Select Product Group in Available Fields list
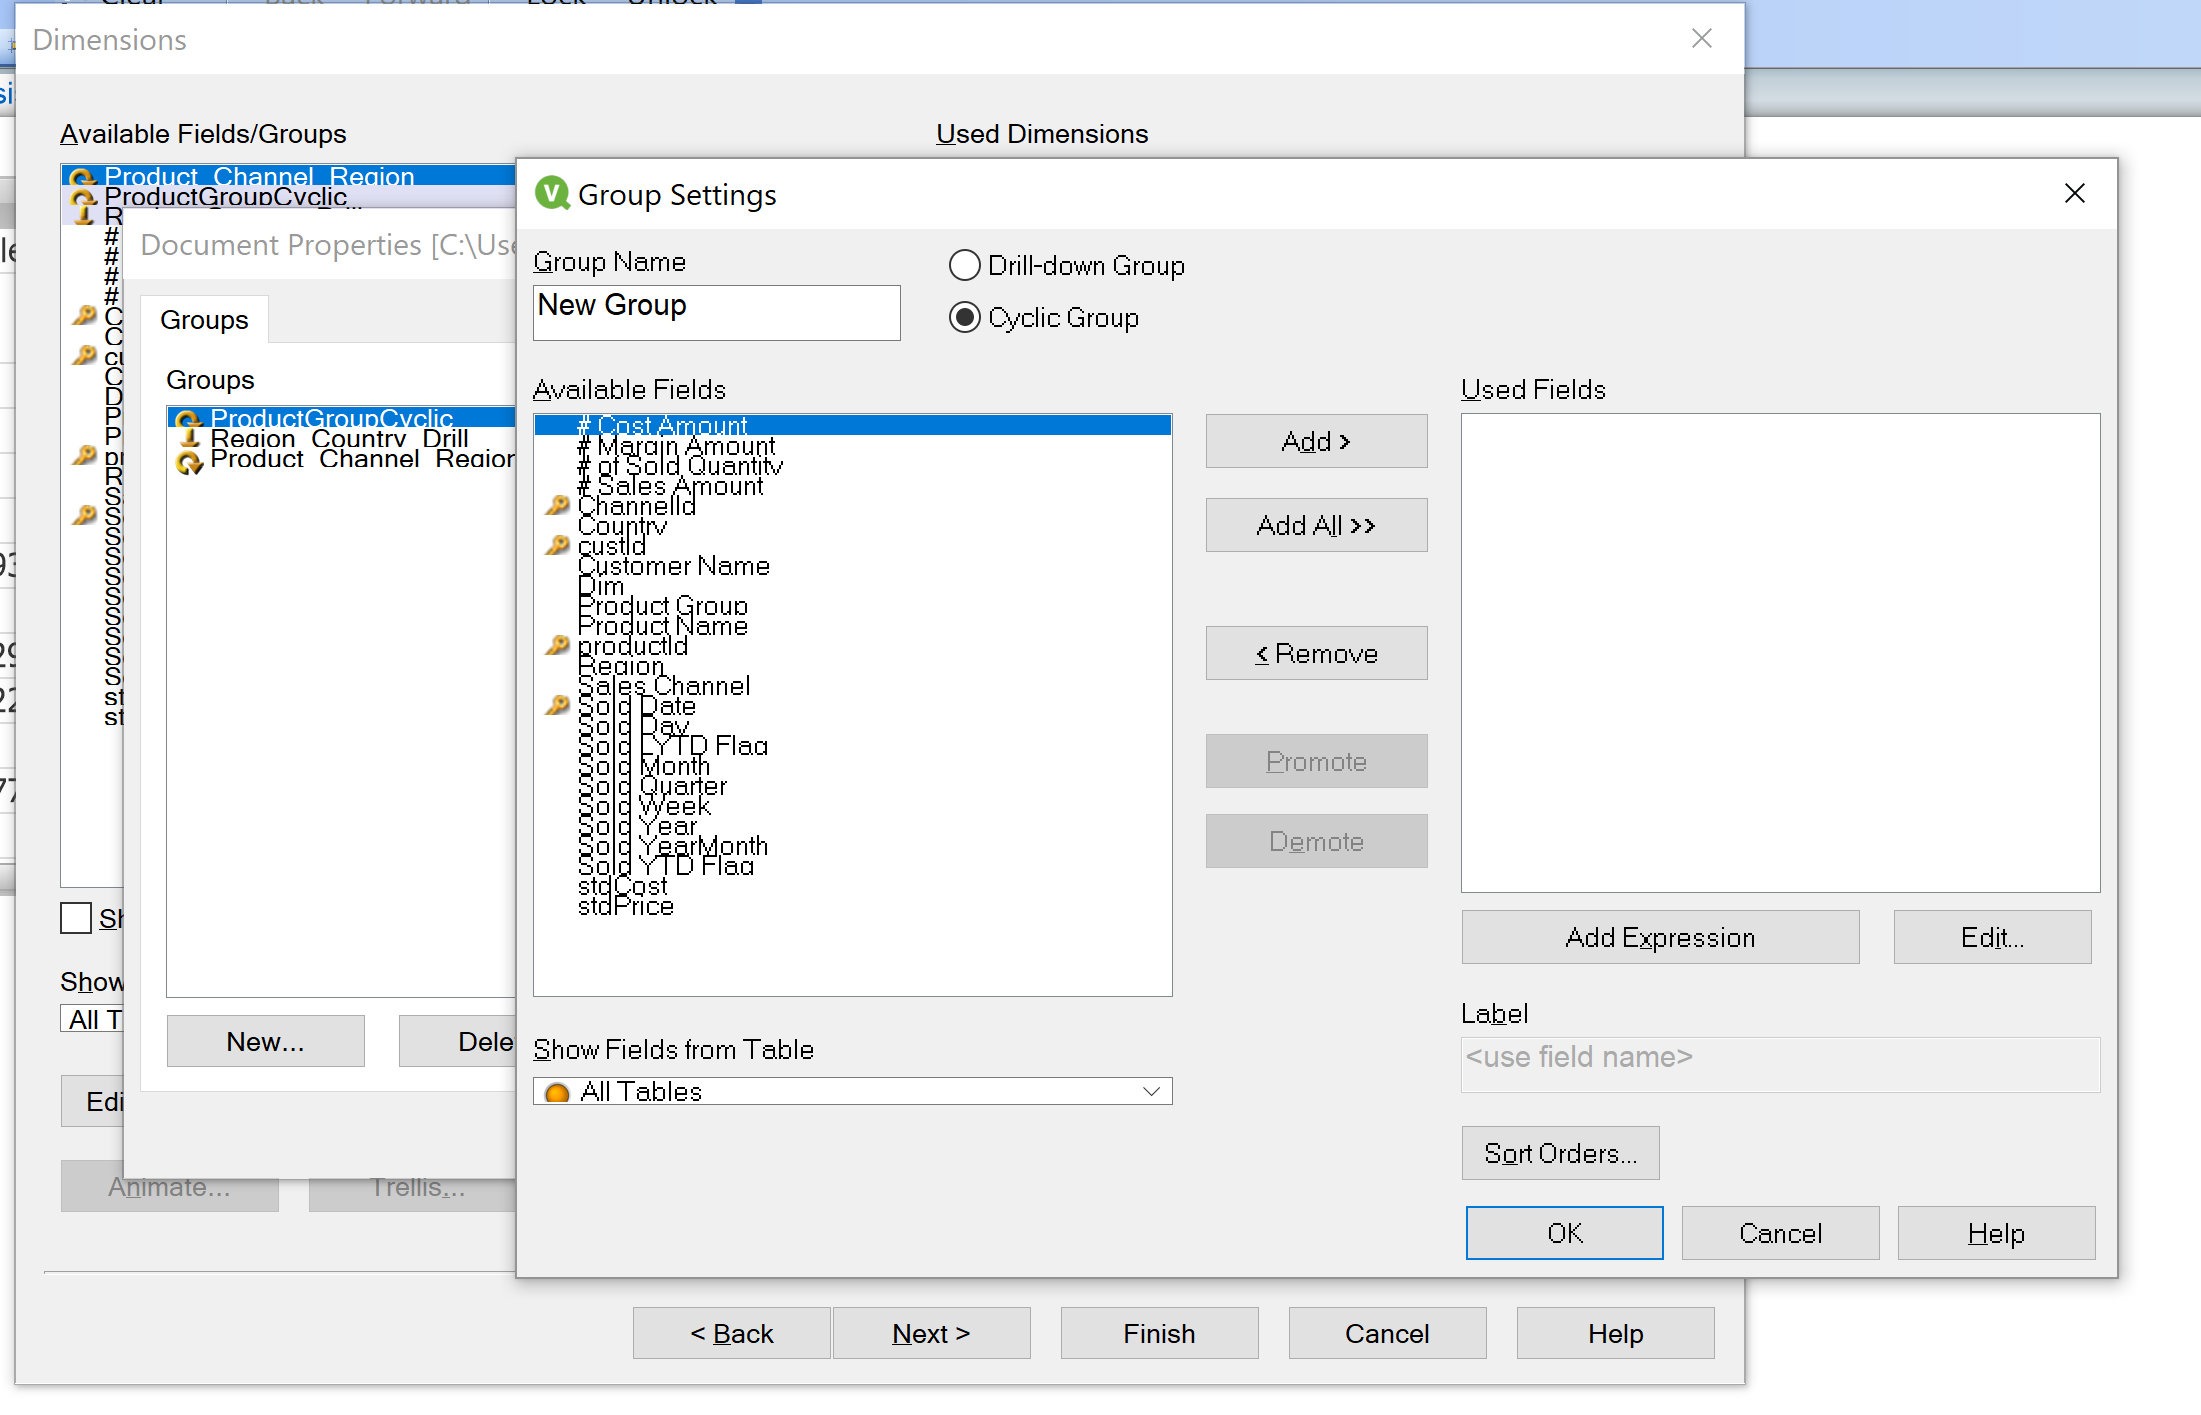Image resolution: width=2201 pixels, height=1415 pixels. coord(662,606)
